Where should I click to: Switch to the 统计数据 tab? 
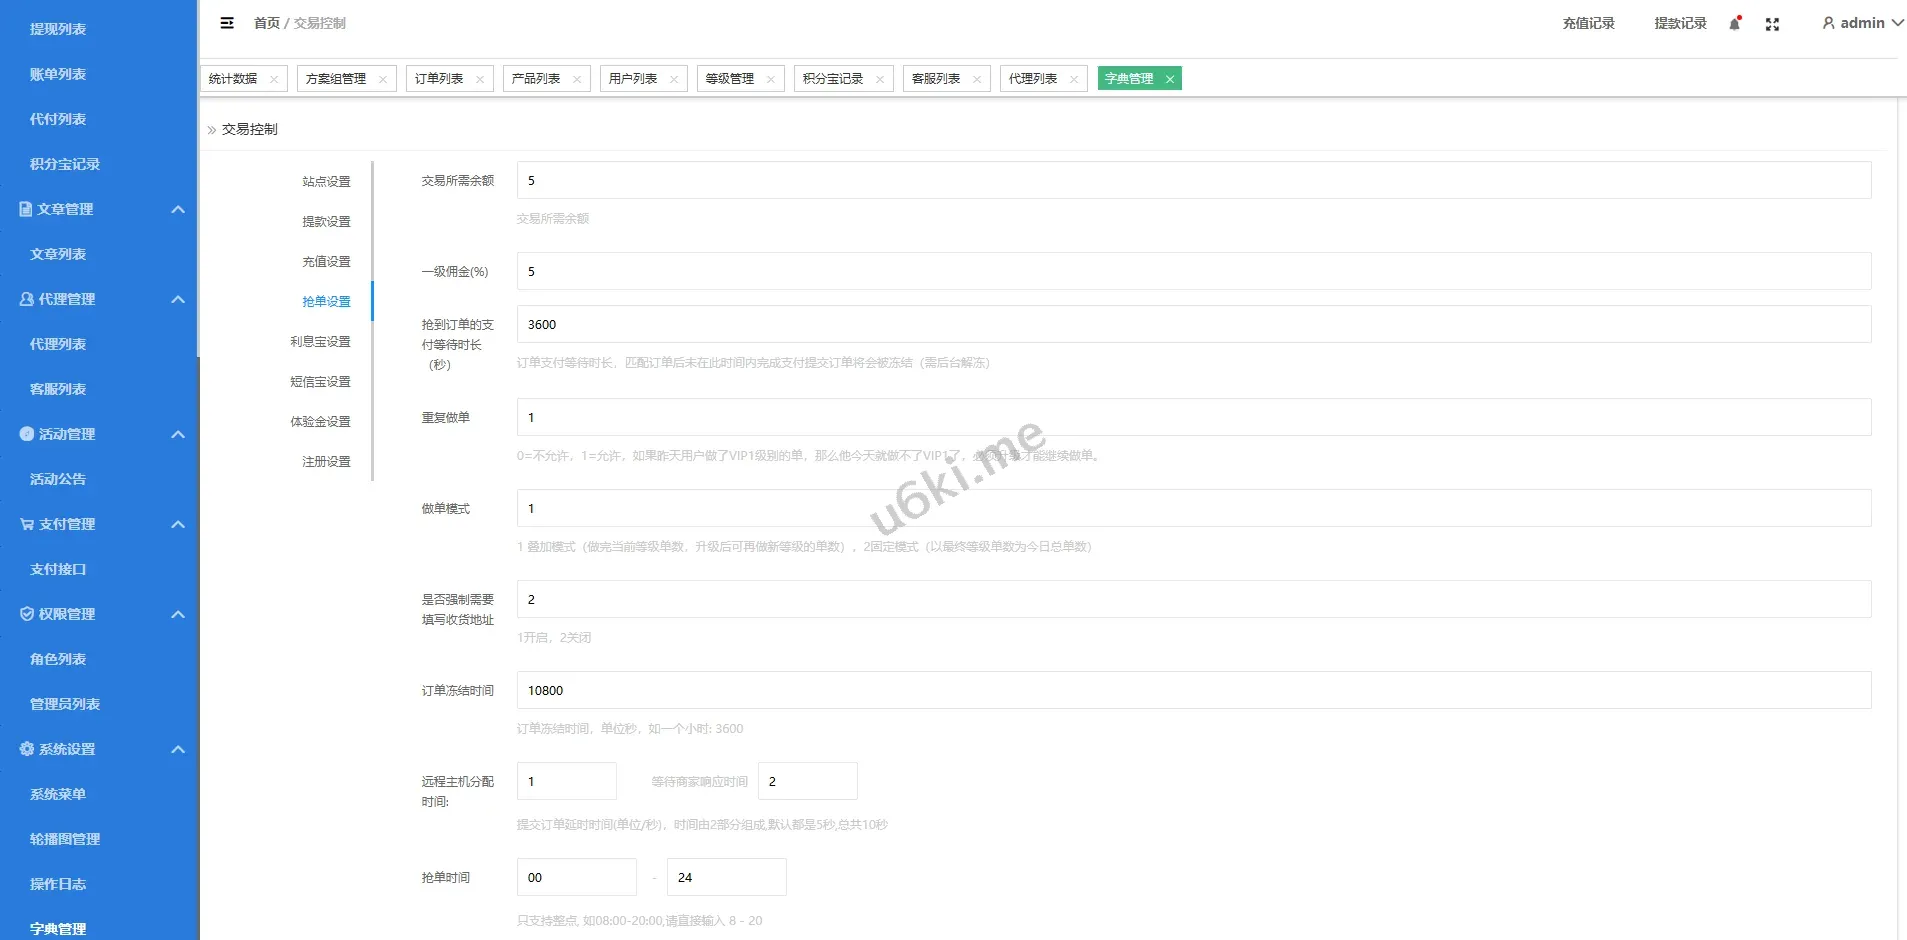[x=232, y=78]
